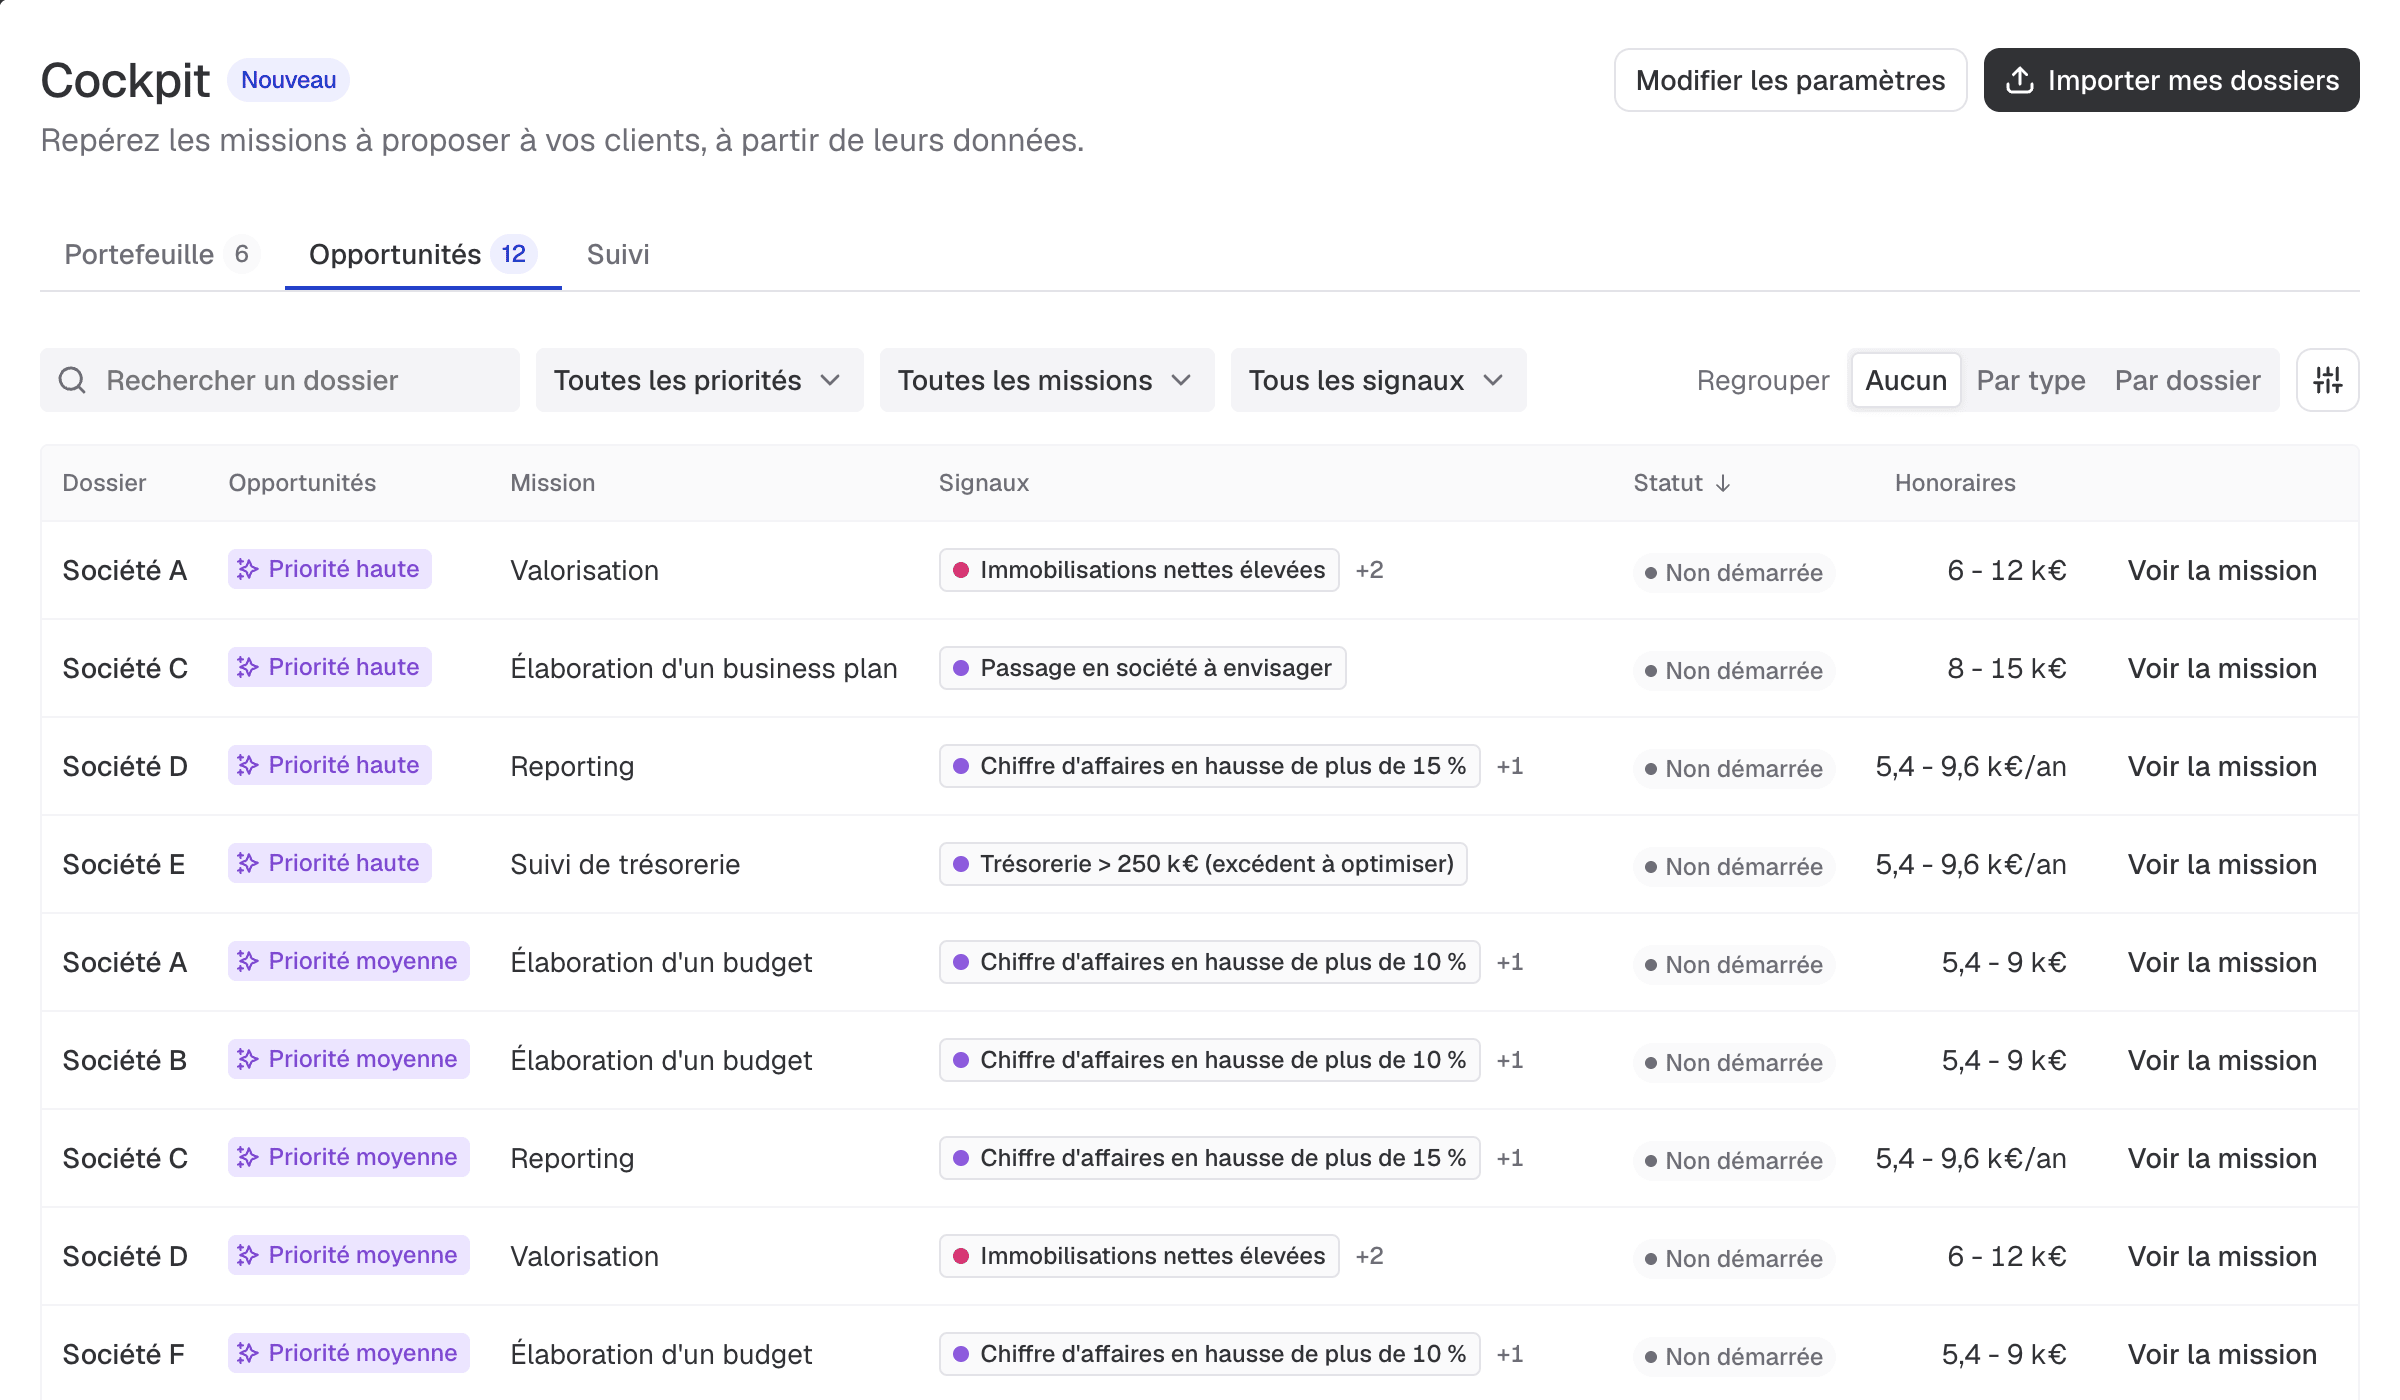Open Voir la mission for Société B
The height and width of the screenshot is (1400, 2400).
click(x=2222, y=1060)
